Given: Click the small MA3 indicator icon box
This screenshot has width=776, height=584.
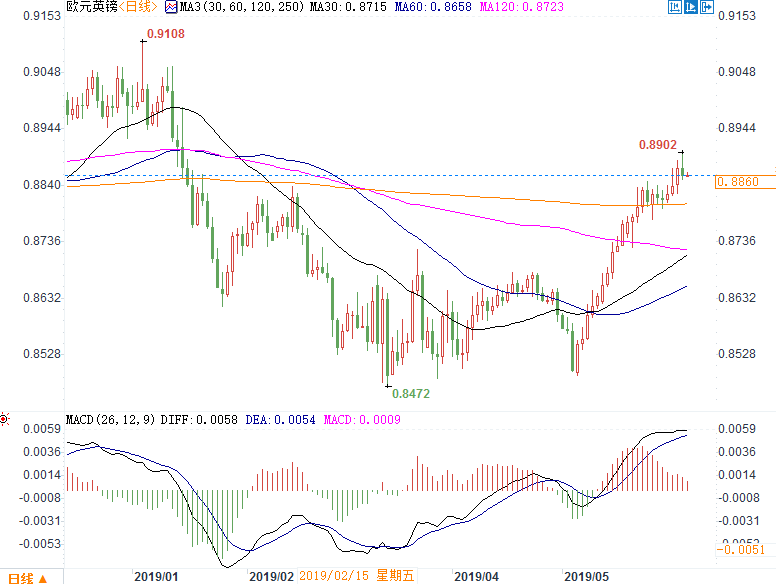Looking at the screenshot, I should click(171, 8).
